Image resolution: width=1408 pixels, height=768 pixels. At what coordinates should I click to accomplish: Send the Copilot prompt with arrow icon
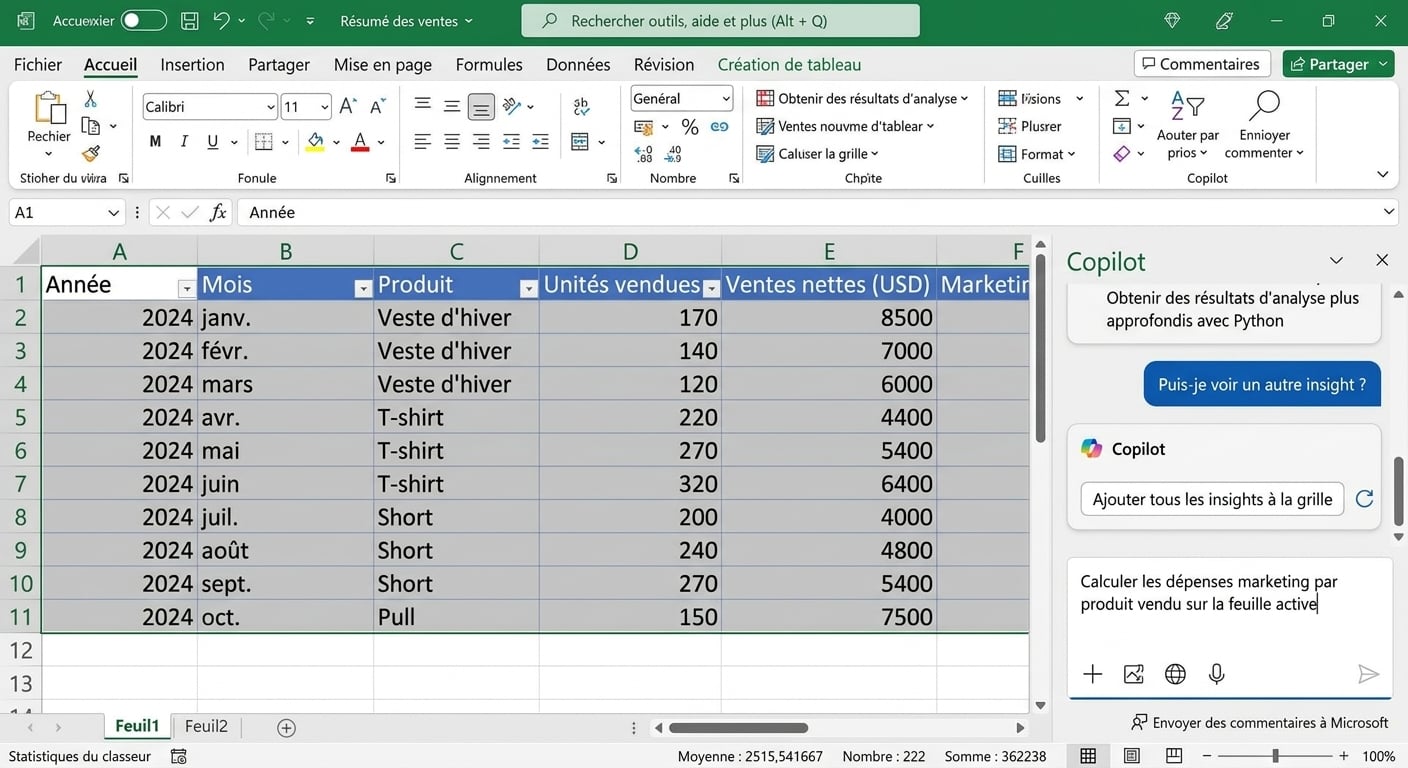(x=1368, y=674)
